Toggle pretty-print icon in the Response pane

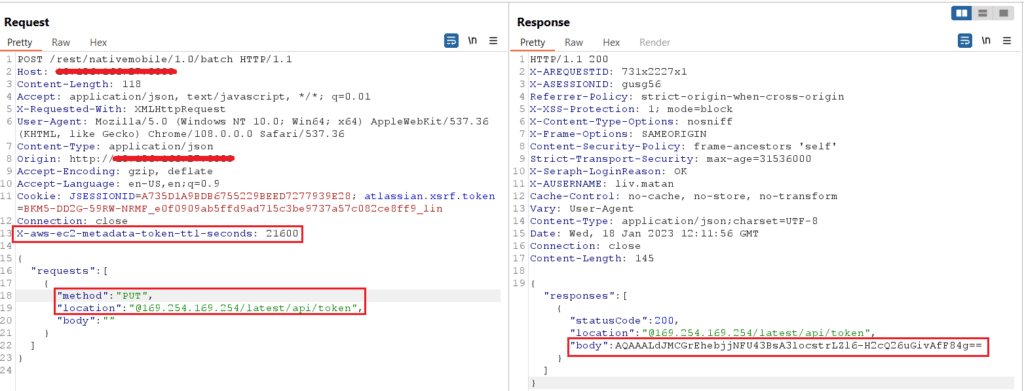pyautogui.click(x=965, y=41)
